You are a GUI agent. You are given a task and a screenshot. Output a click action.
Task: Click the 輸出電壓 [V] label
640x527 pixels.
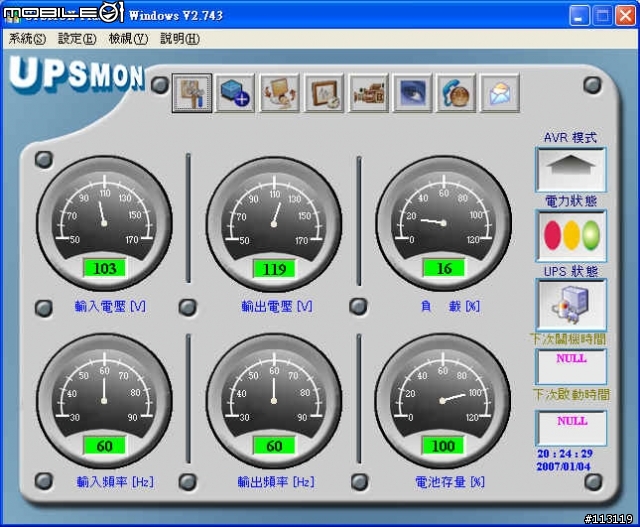tap(277, 306)
